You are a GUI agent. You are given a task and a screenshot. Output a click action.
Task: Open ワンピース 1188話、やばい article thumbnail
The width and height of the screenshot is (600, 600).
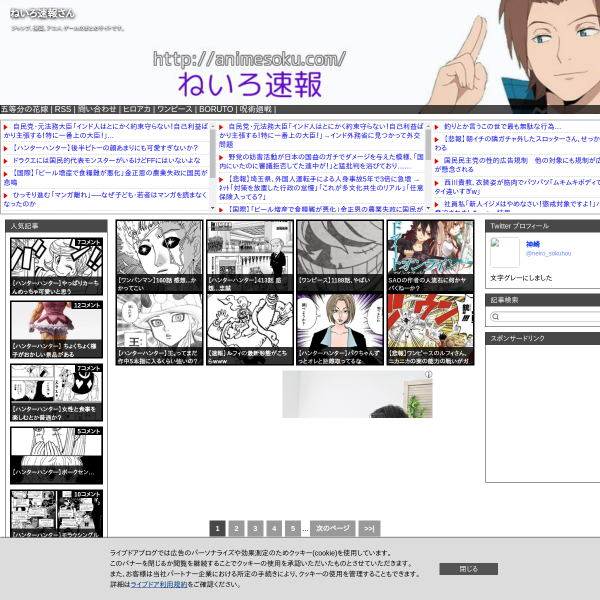(340, 256)
